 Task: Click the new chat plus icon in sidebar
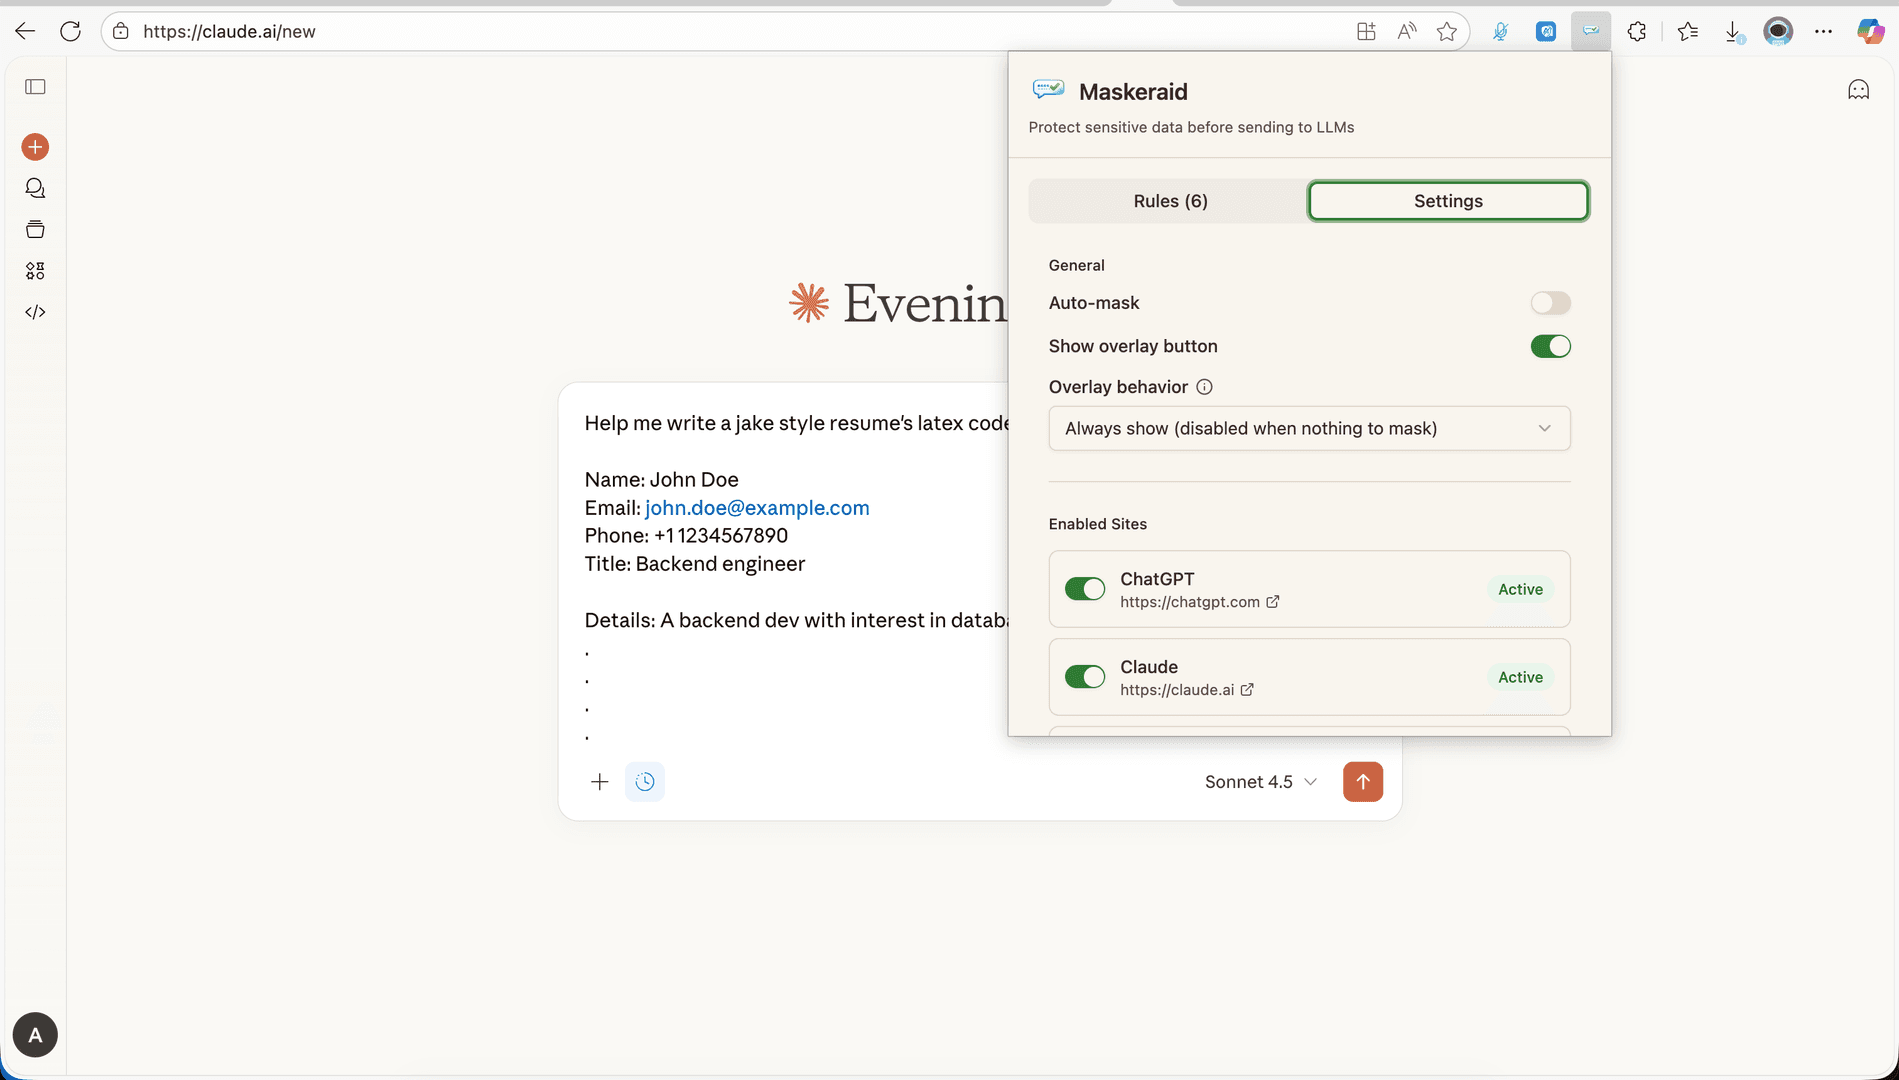[35, 147]
